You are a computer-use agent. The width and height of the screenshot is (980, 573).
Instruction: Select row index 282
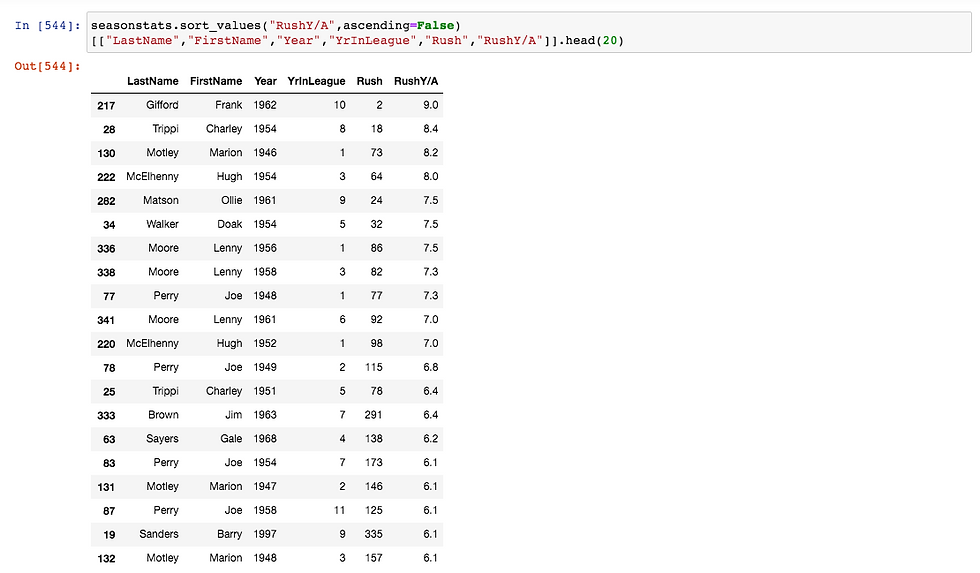(106, 201)
